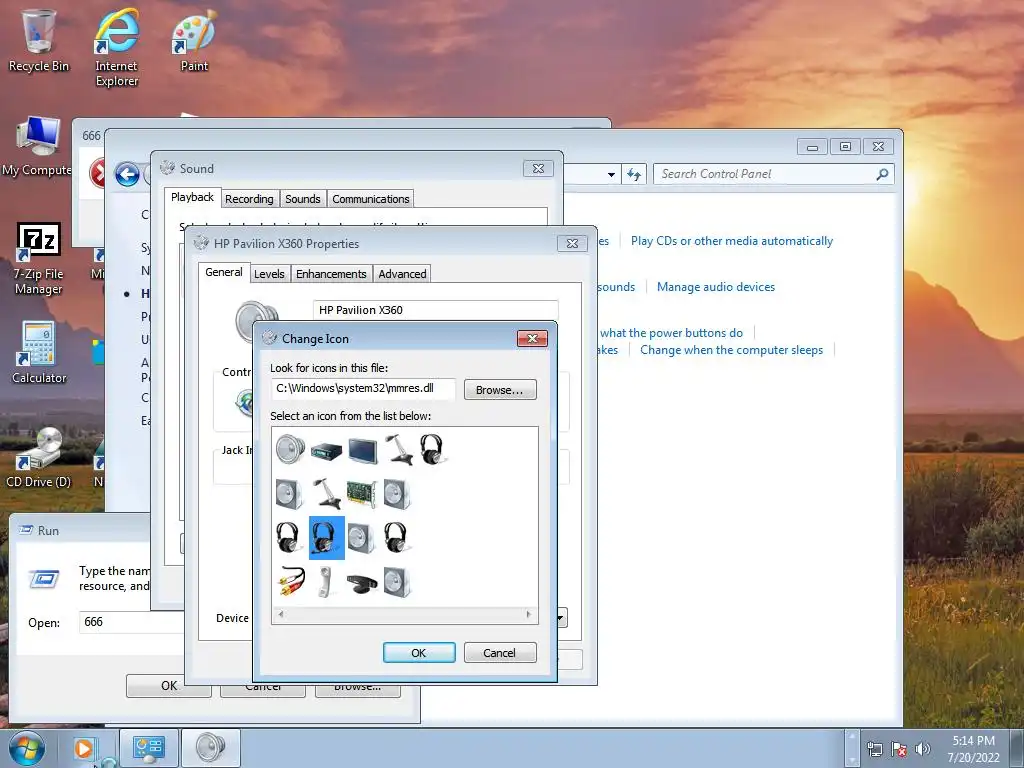Choose the AV receiver icon
1024x768 pixels.
click(326, 451)
